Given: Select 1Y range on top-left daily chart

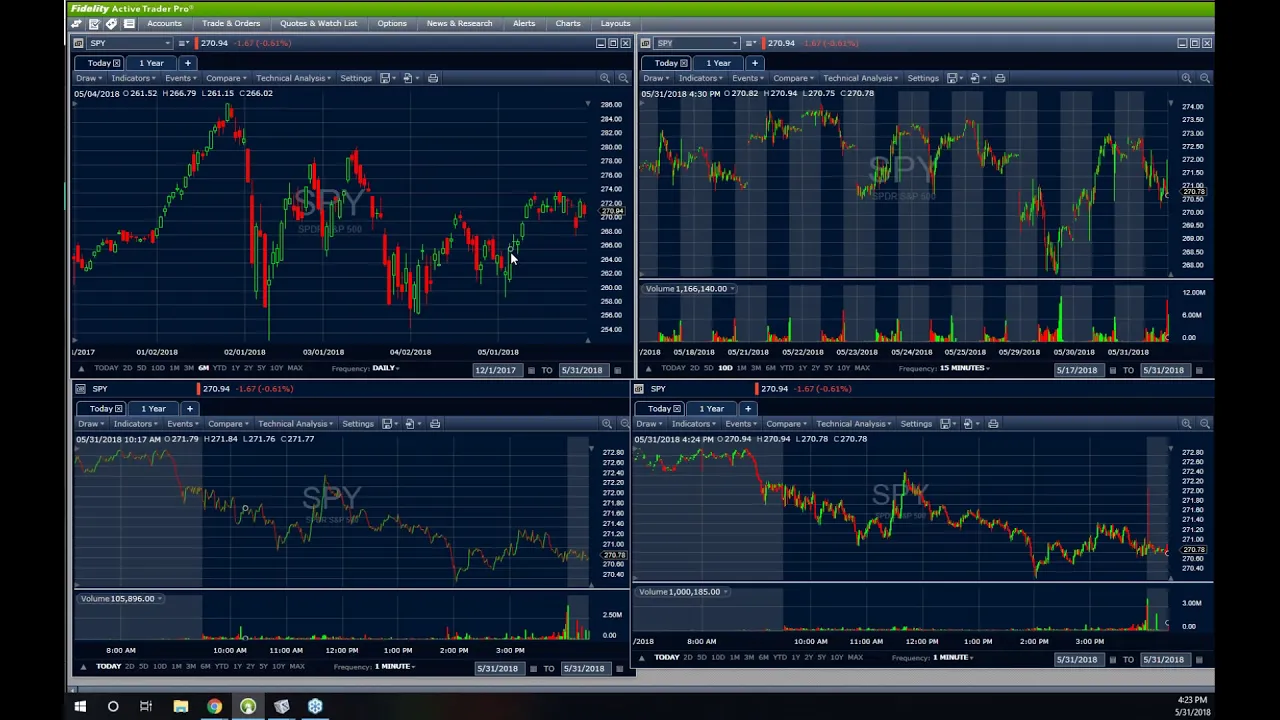Looking at the screenshot, I should pyautogui.click(x=235, y=368).
